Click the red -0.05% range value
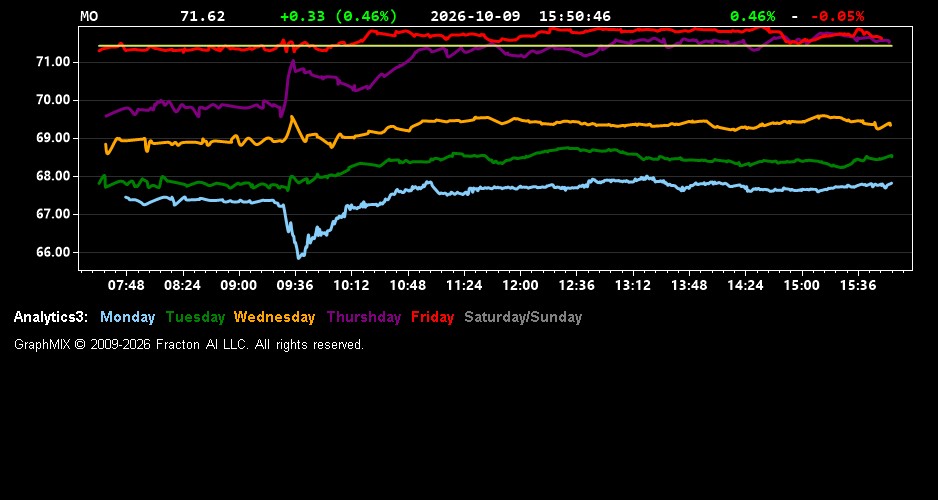Image resolution: width=938 pixels, height=500 pixels. click(838, 16)
